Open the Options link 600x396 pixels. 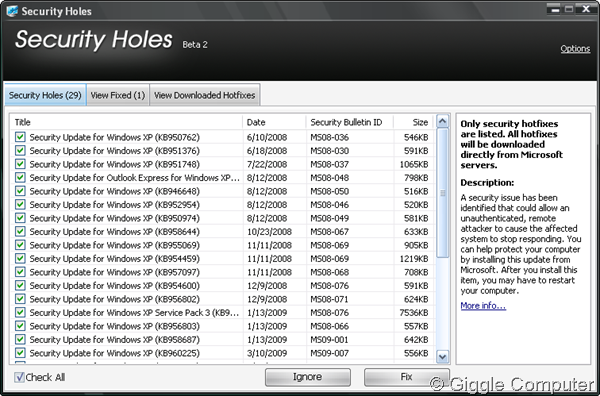(x=575, y=49)
